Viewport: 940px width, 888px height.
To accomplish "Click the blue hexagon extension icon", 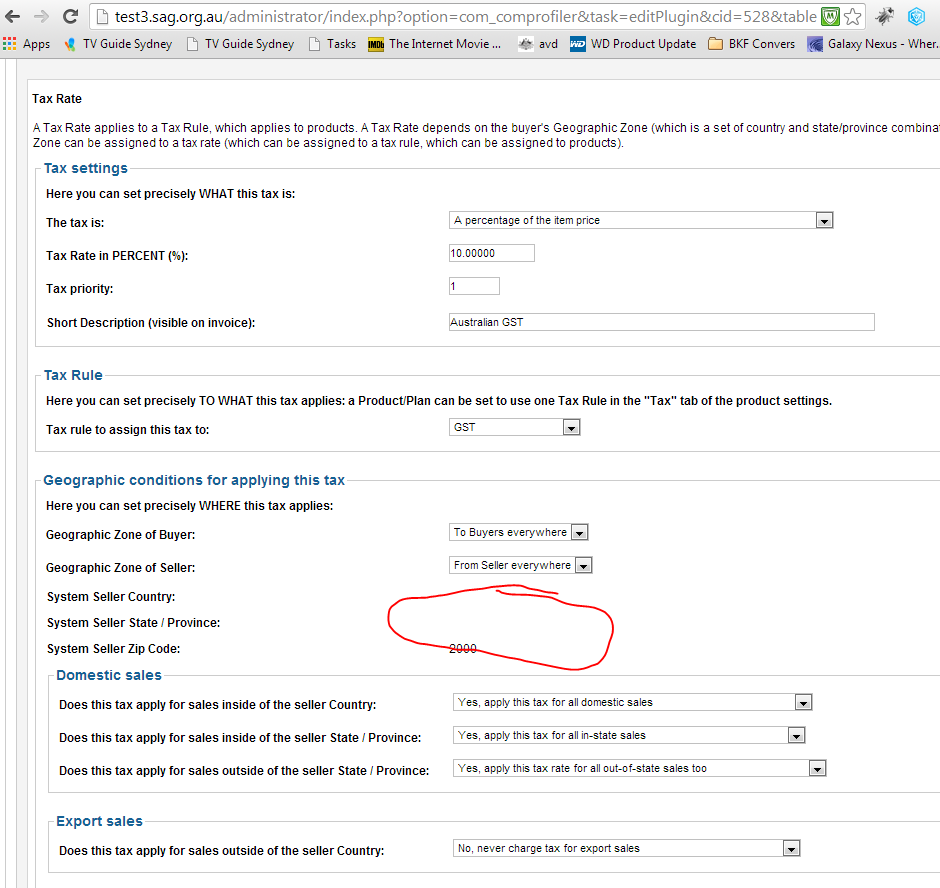I will point(916,17).
